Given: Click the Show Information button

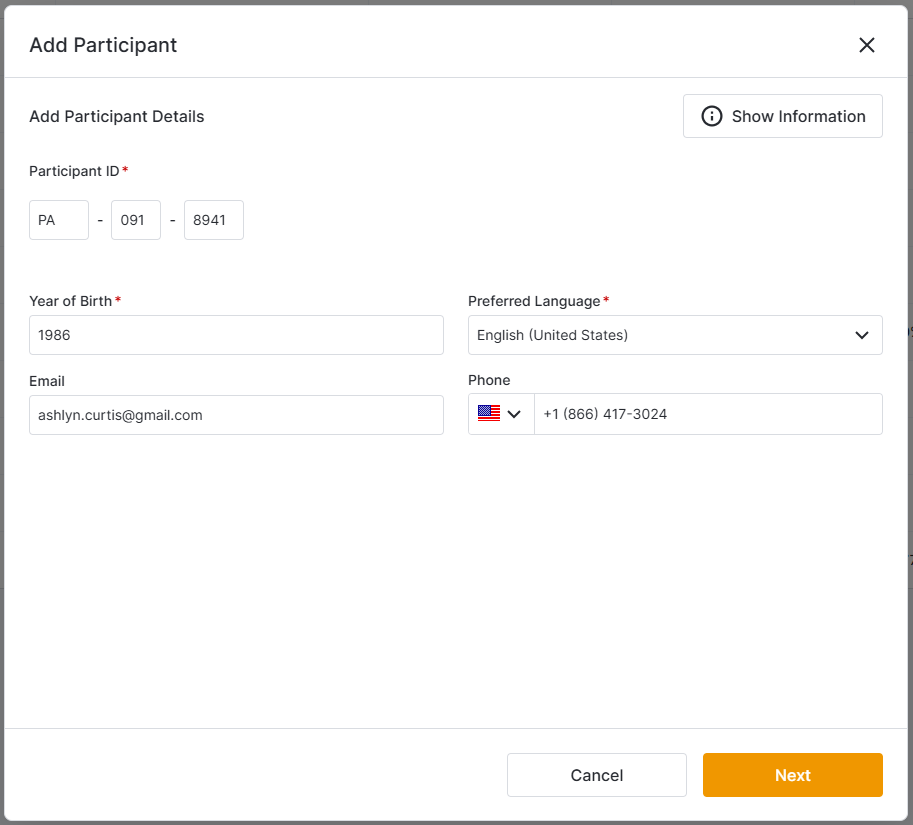Looking at the screenshot, I should (782, 116).
